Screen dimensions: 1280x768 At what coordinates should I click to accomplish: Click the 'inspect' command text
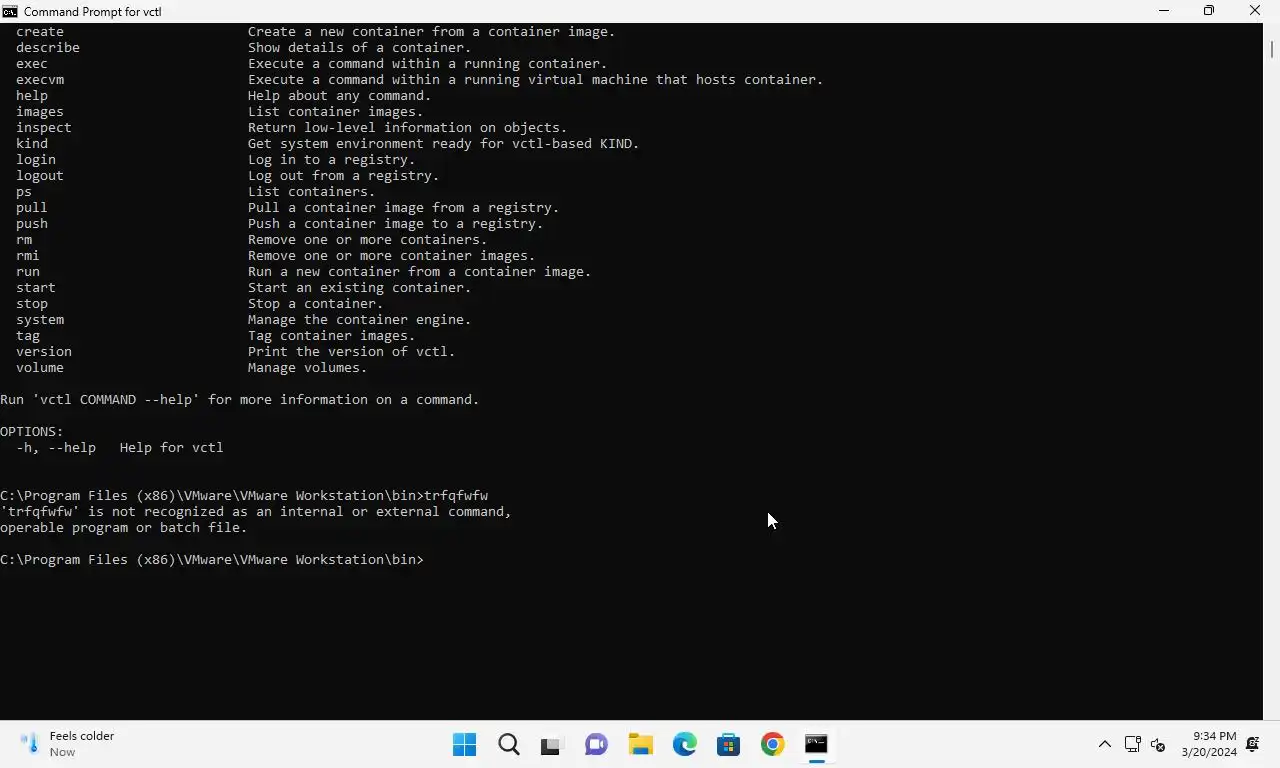coord(44,127)
